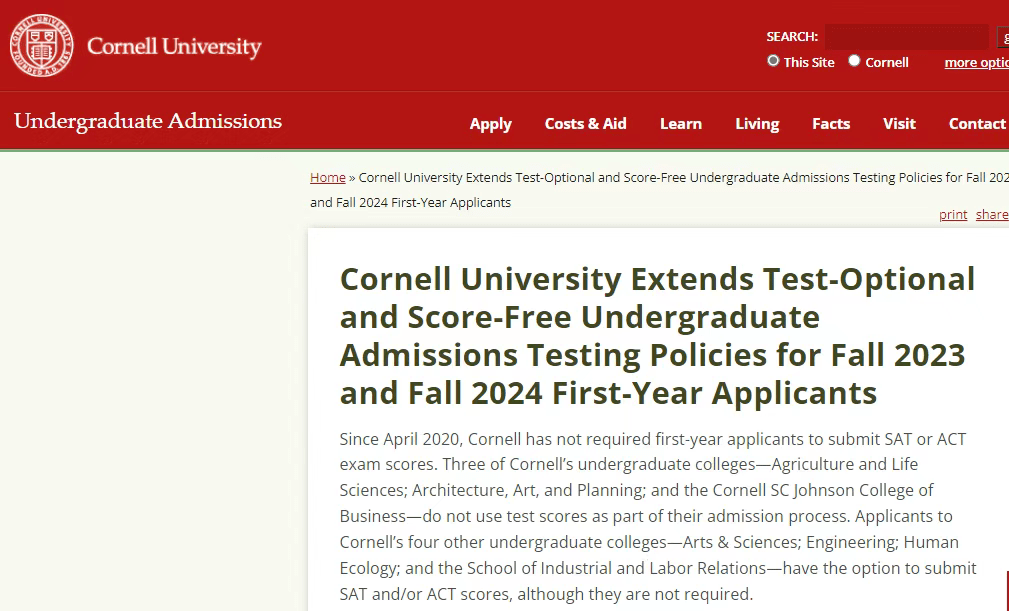Go to the Undergraduate Admissions site title
Screen dimensions: 1009x611
pyautogui.click(x=148, y=121)
